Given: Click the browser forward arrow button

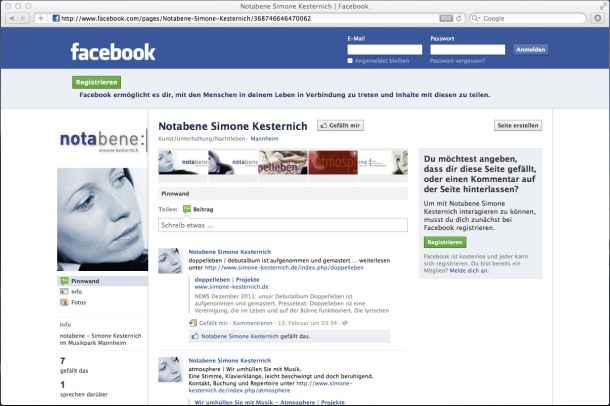Looking at the screenshot, I should (x=24, y=18).
